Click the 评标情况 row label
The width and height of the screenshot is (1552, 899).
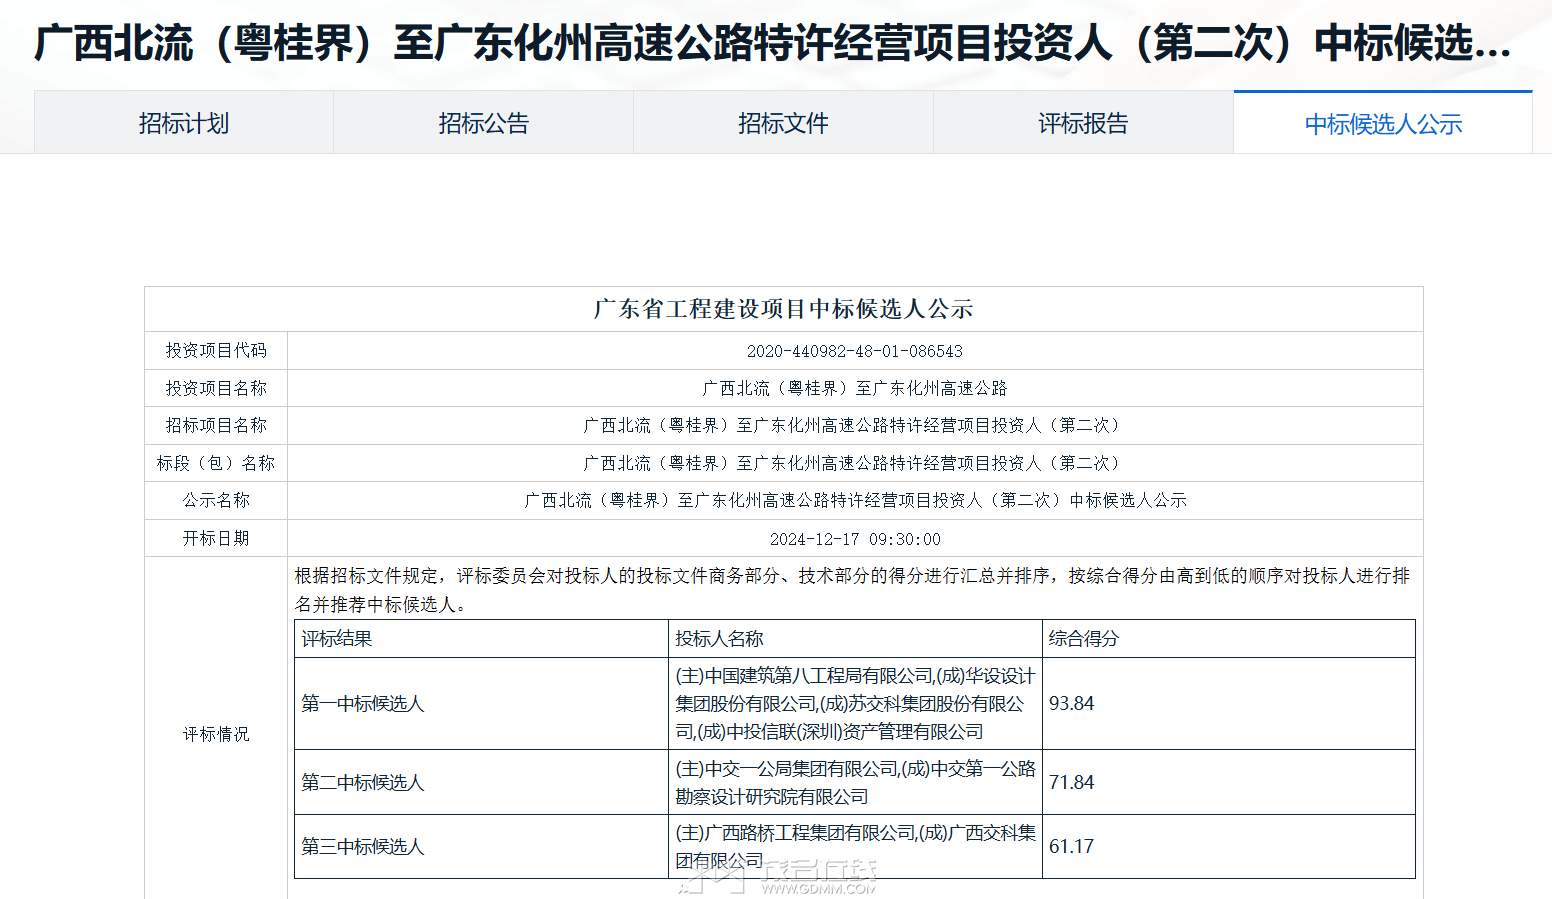(216, 734)
